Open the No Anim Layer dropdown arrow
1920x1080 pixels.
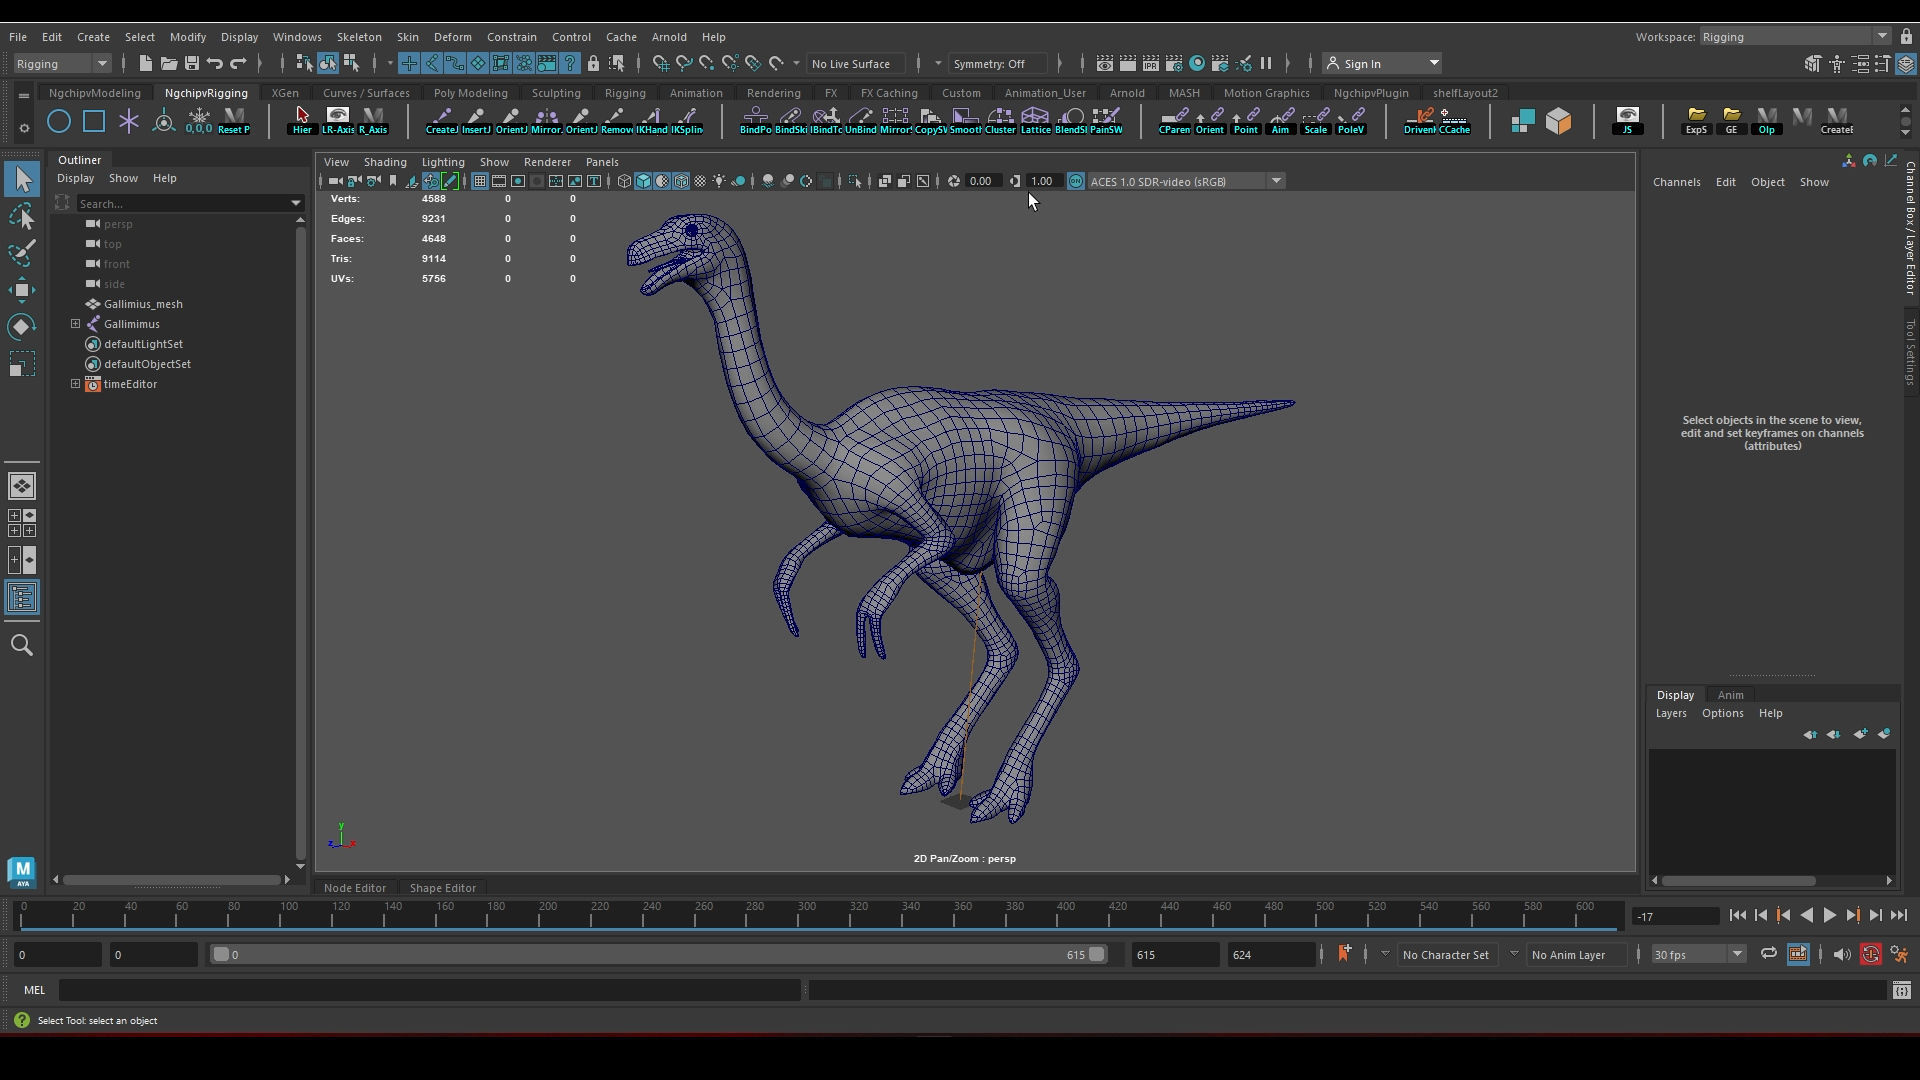coord(1514,954)
